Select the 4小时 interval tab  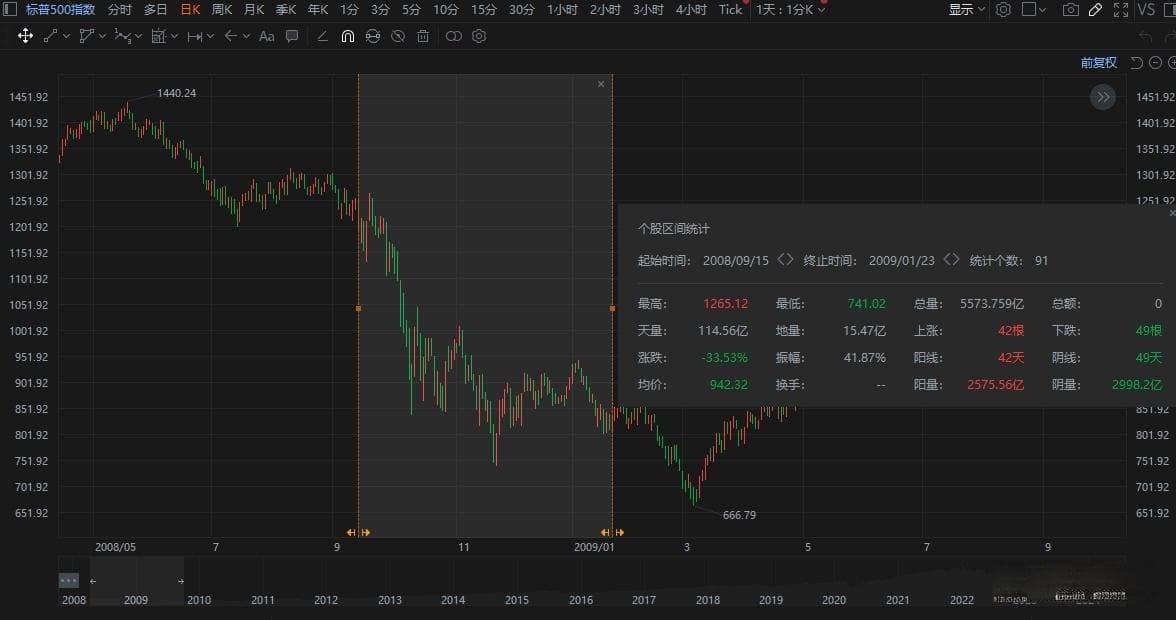[691, 9]
